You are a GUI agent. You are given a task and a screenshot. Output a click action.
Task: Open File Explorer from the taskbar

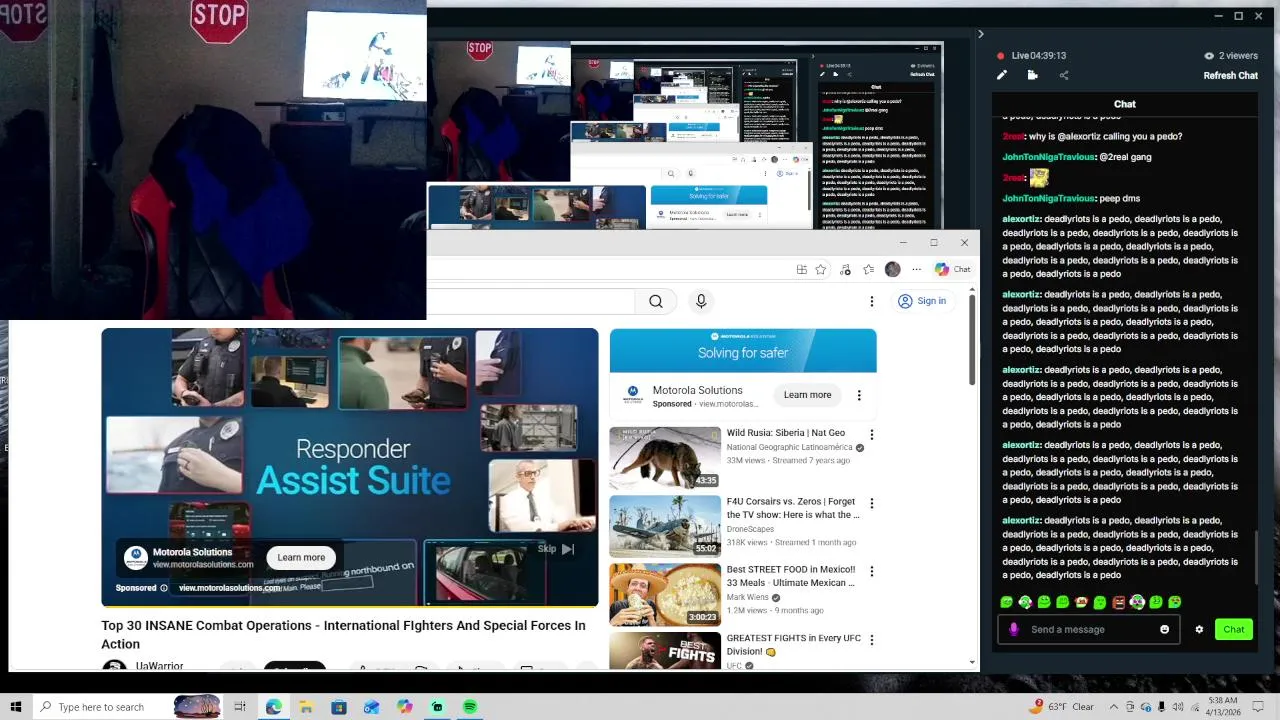306,707
